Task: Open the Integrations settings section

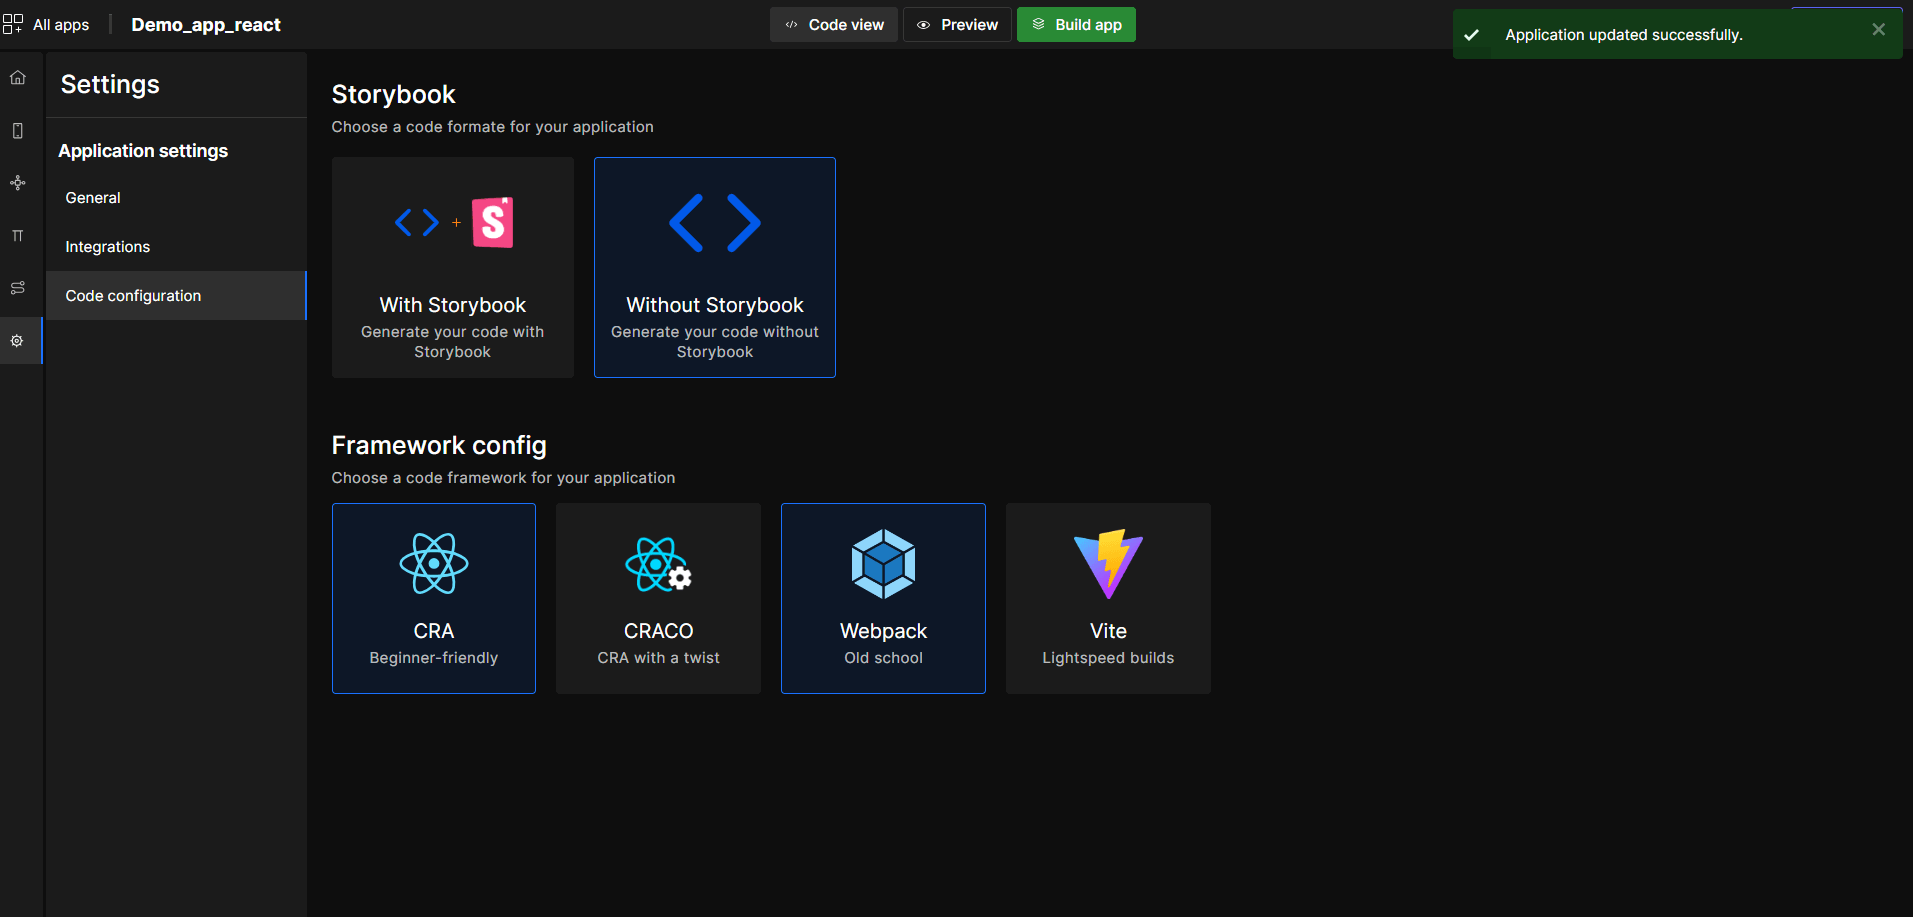Action: point(176,247)
